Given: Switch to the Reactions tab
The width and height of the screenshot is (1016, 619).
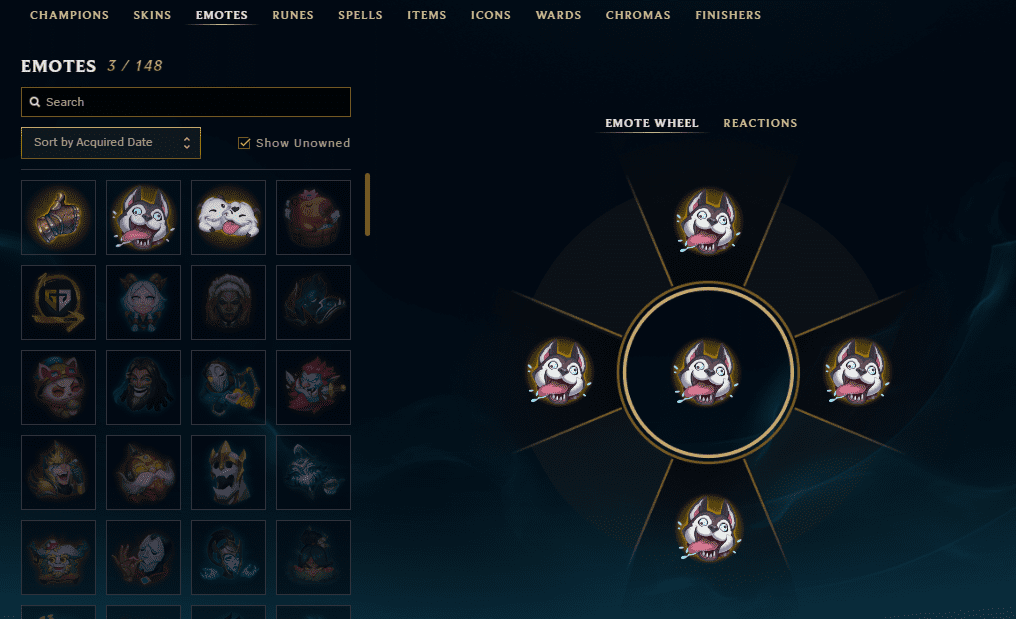Looking at the screenshot, I should point(760,123).
